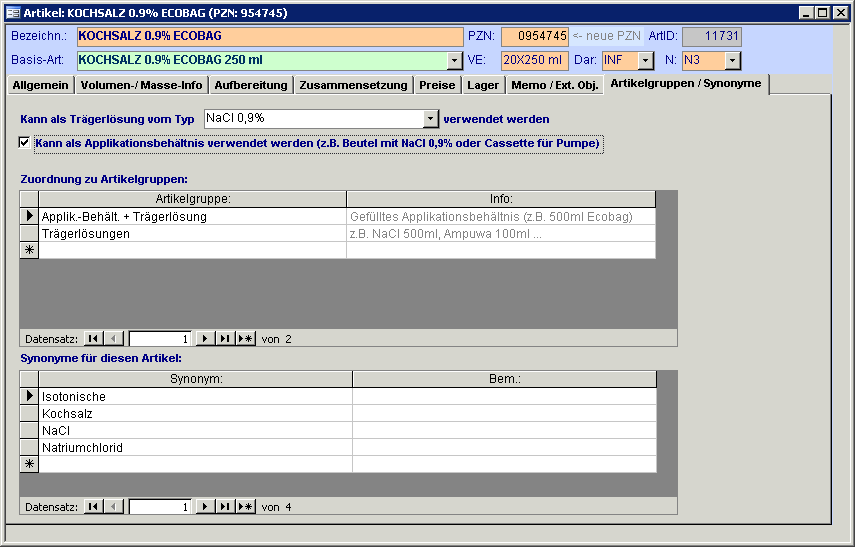
Task: Click row selector of Applik.-Behält. + Trägerlösung row
Action: [x=29, y=217]
